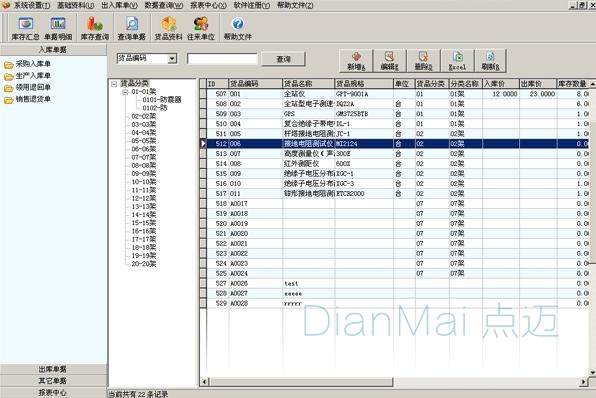Select tree item 02-02架
Viewport: 596px width, 398px height.
click(x=144, y=116)
